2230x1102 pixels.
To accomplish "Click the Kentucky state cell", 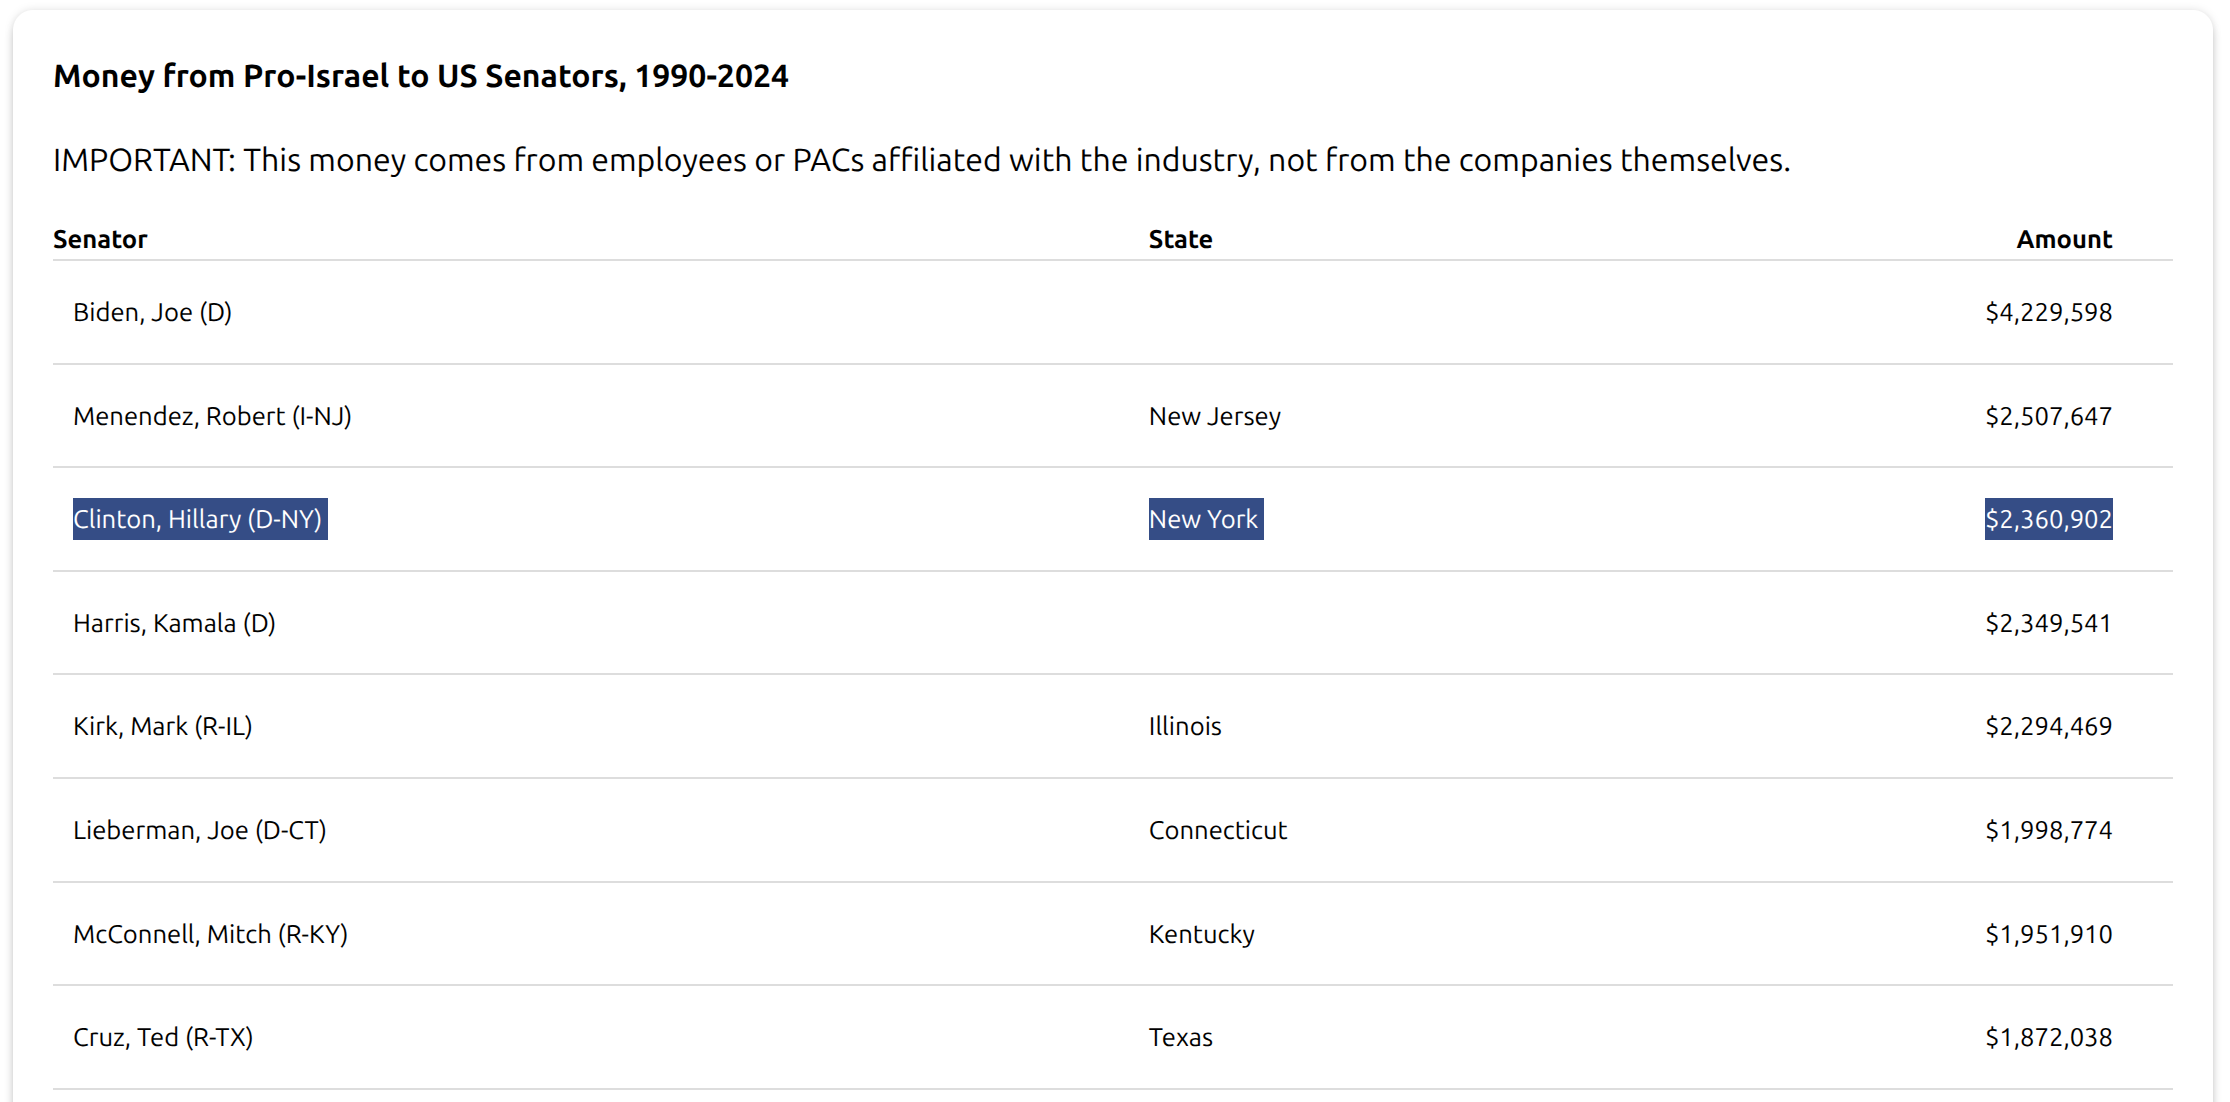I will click(1201, 934).
